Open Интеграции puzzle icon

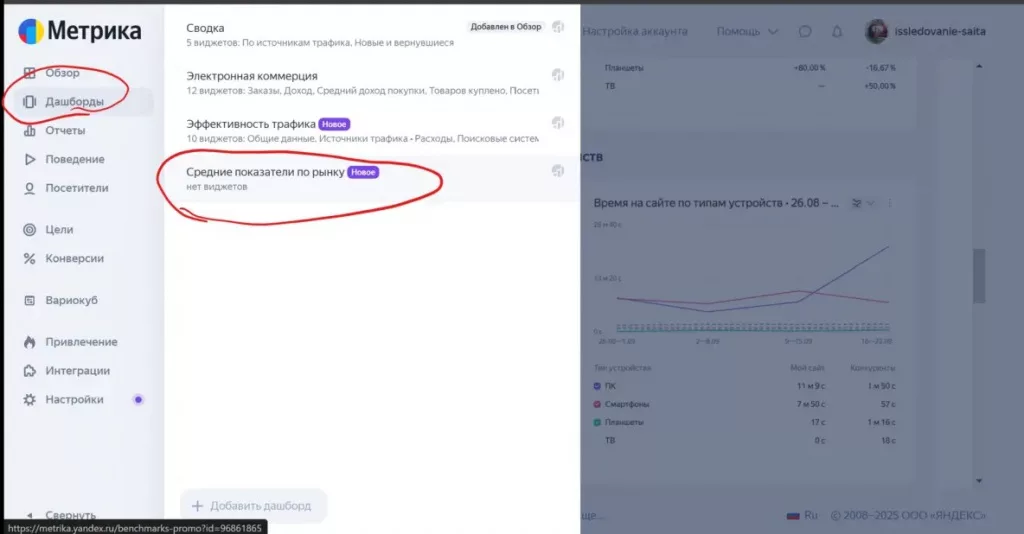29,371
